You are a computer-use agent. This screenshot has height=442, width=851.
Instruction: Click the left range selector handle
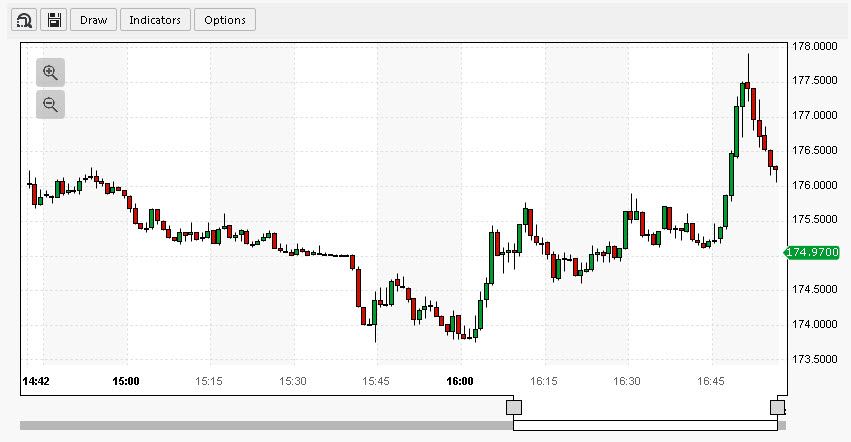(514, 407)
